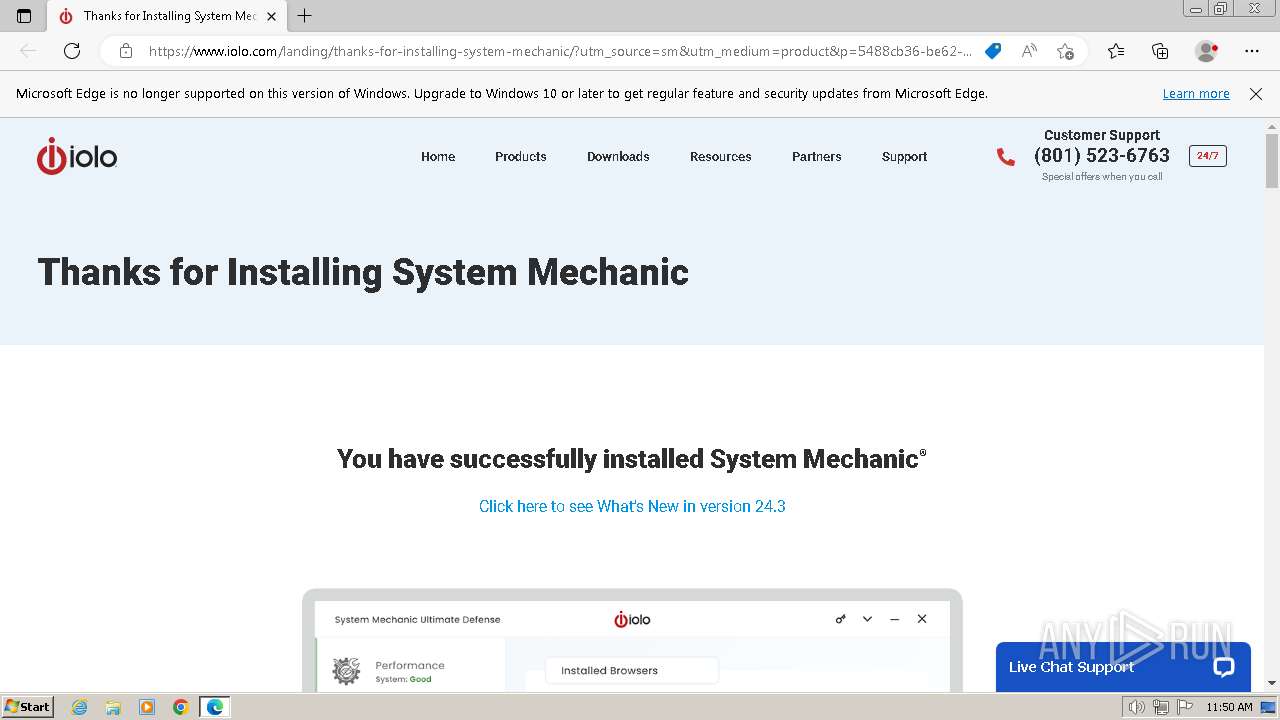Click the 11:50 AM system clock
The width and height of the screenshot is (1280, 720).
pos(1229,707)
